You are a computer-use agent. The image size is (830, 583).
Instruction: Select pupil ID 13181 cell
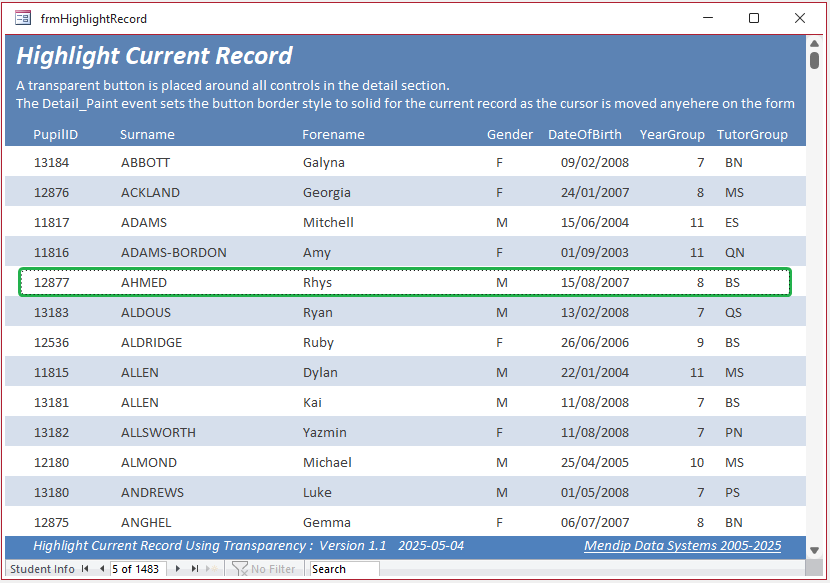point(51,402)
